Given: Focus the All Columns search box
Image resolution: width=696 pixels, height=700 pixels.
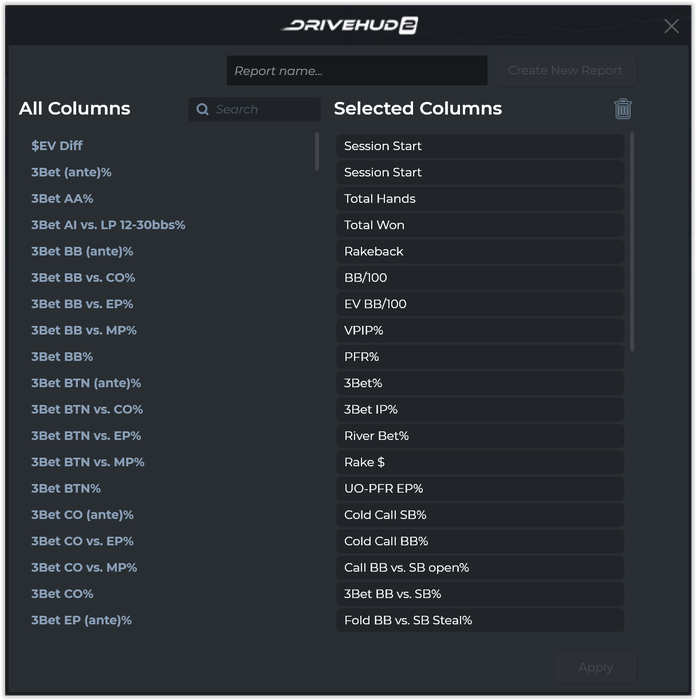Looking at the screenshot, I should [264, 110].
